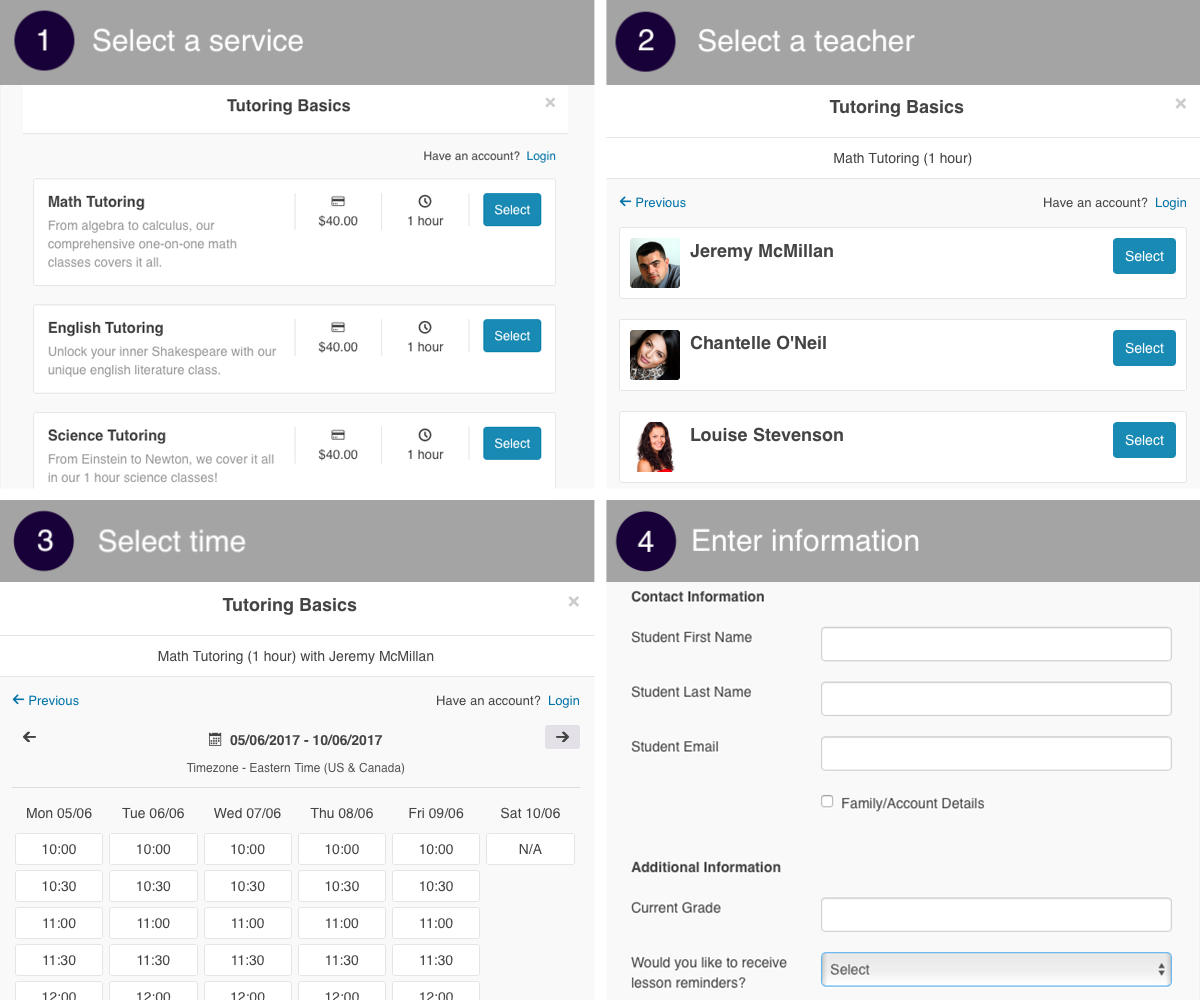The image size is (1200, 1000).
Task: Open the Login link in the service step
Action: [540, 156]
